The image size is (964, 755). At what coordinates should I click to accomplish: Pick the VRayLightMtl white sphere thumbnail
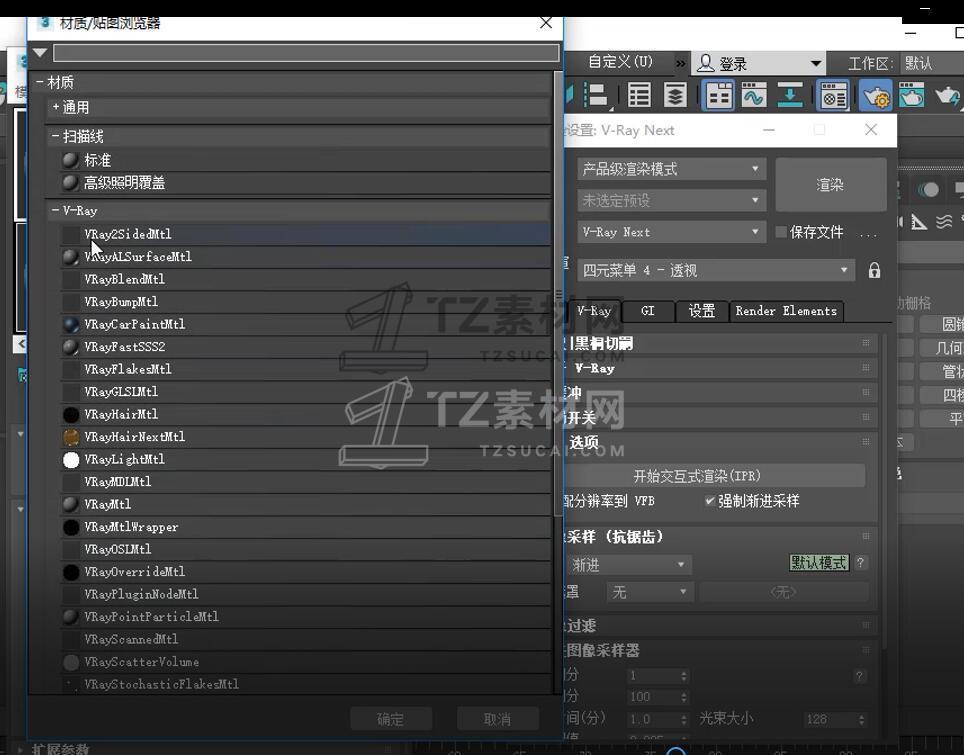pos(71,459)
